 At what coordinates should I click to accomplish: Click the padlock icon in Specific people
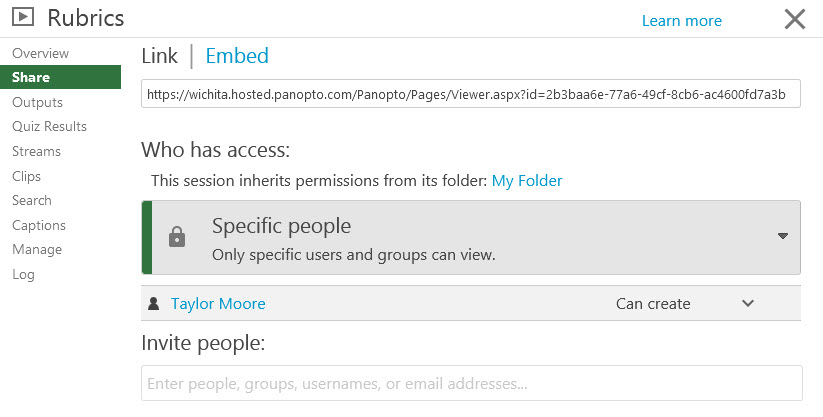(177, 237)
